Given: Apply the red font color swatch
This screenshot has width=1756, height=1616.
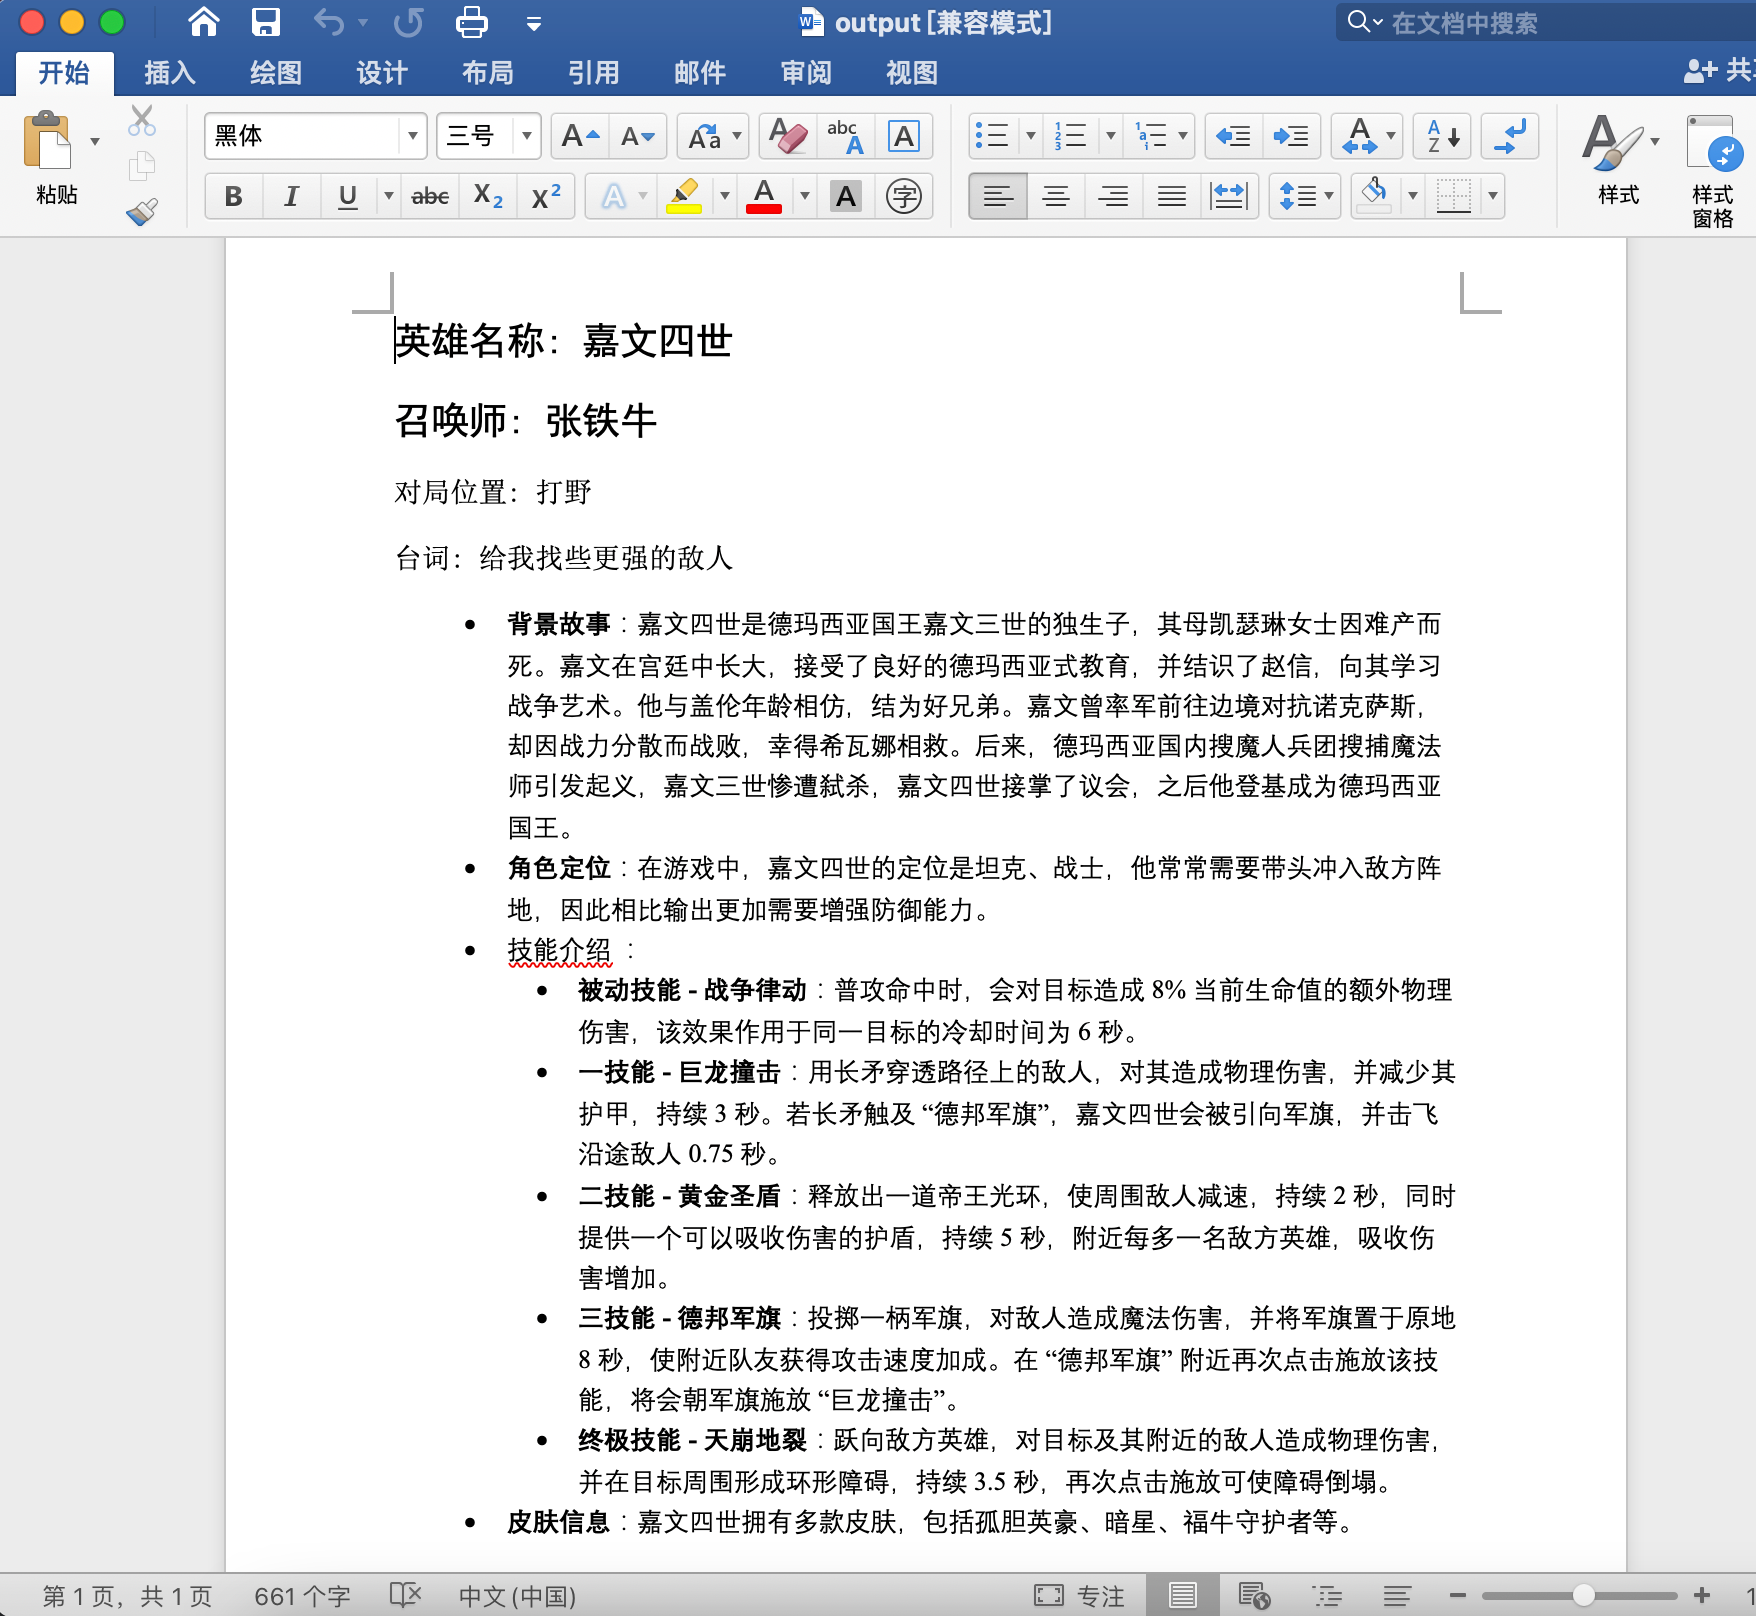Looking at the screenshot, I should coord(764,196).
